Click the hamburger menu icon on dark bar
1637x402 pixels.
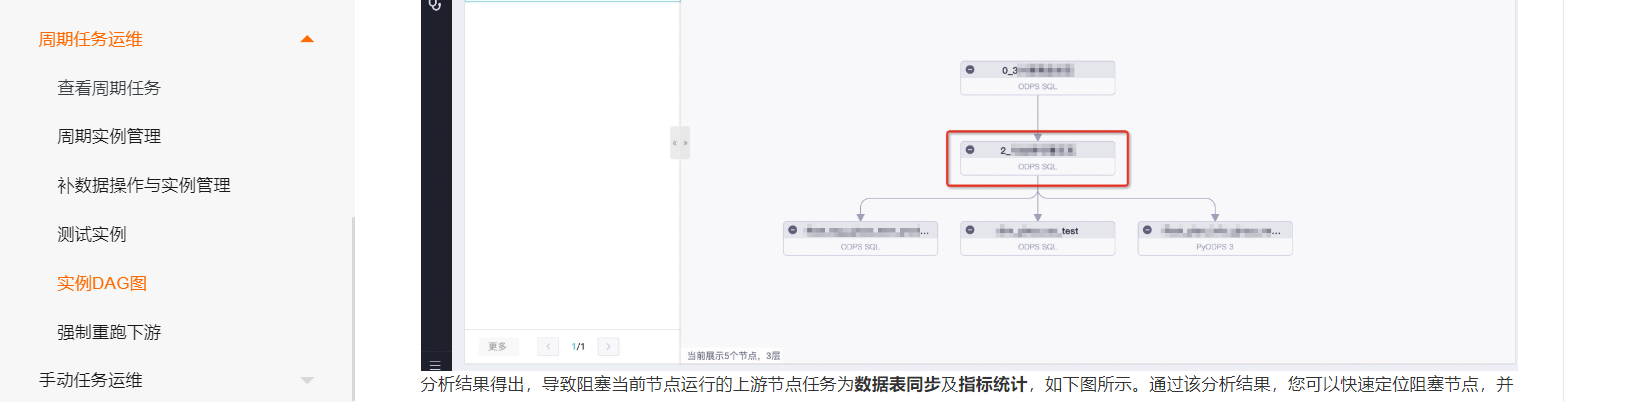point(435,364)
